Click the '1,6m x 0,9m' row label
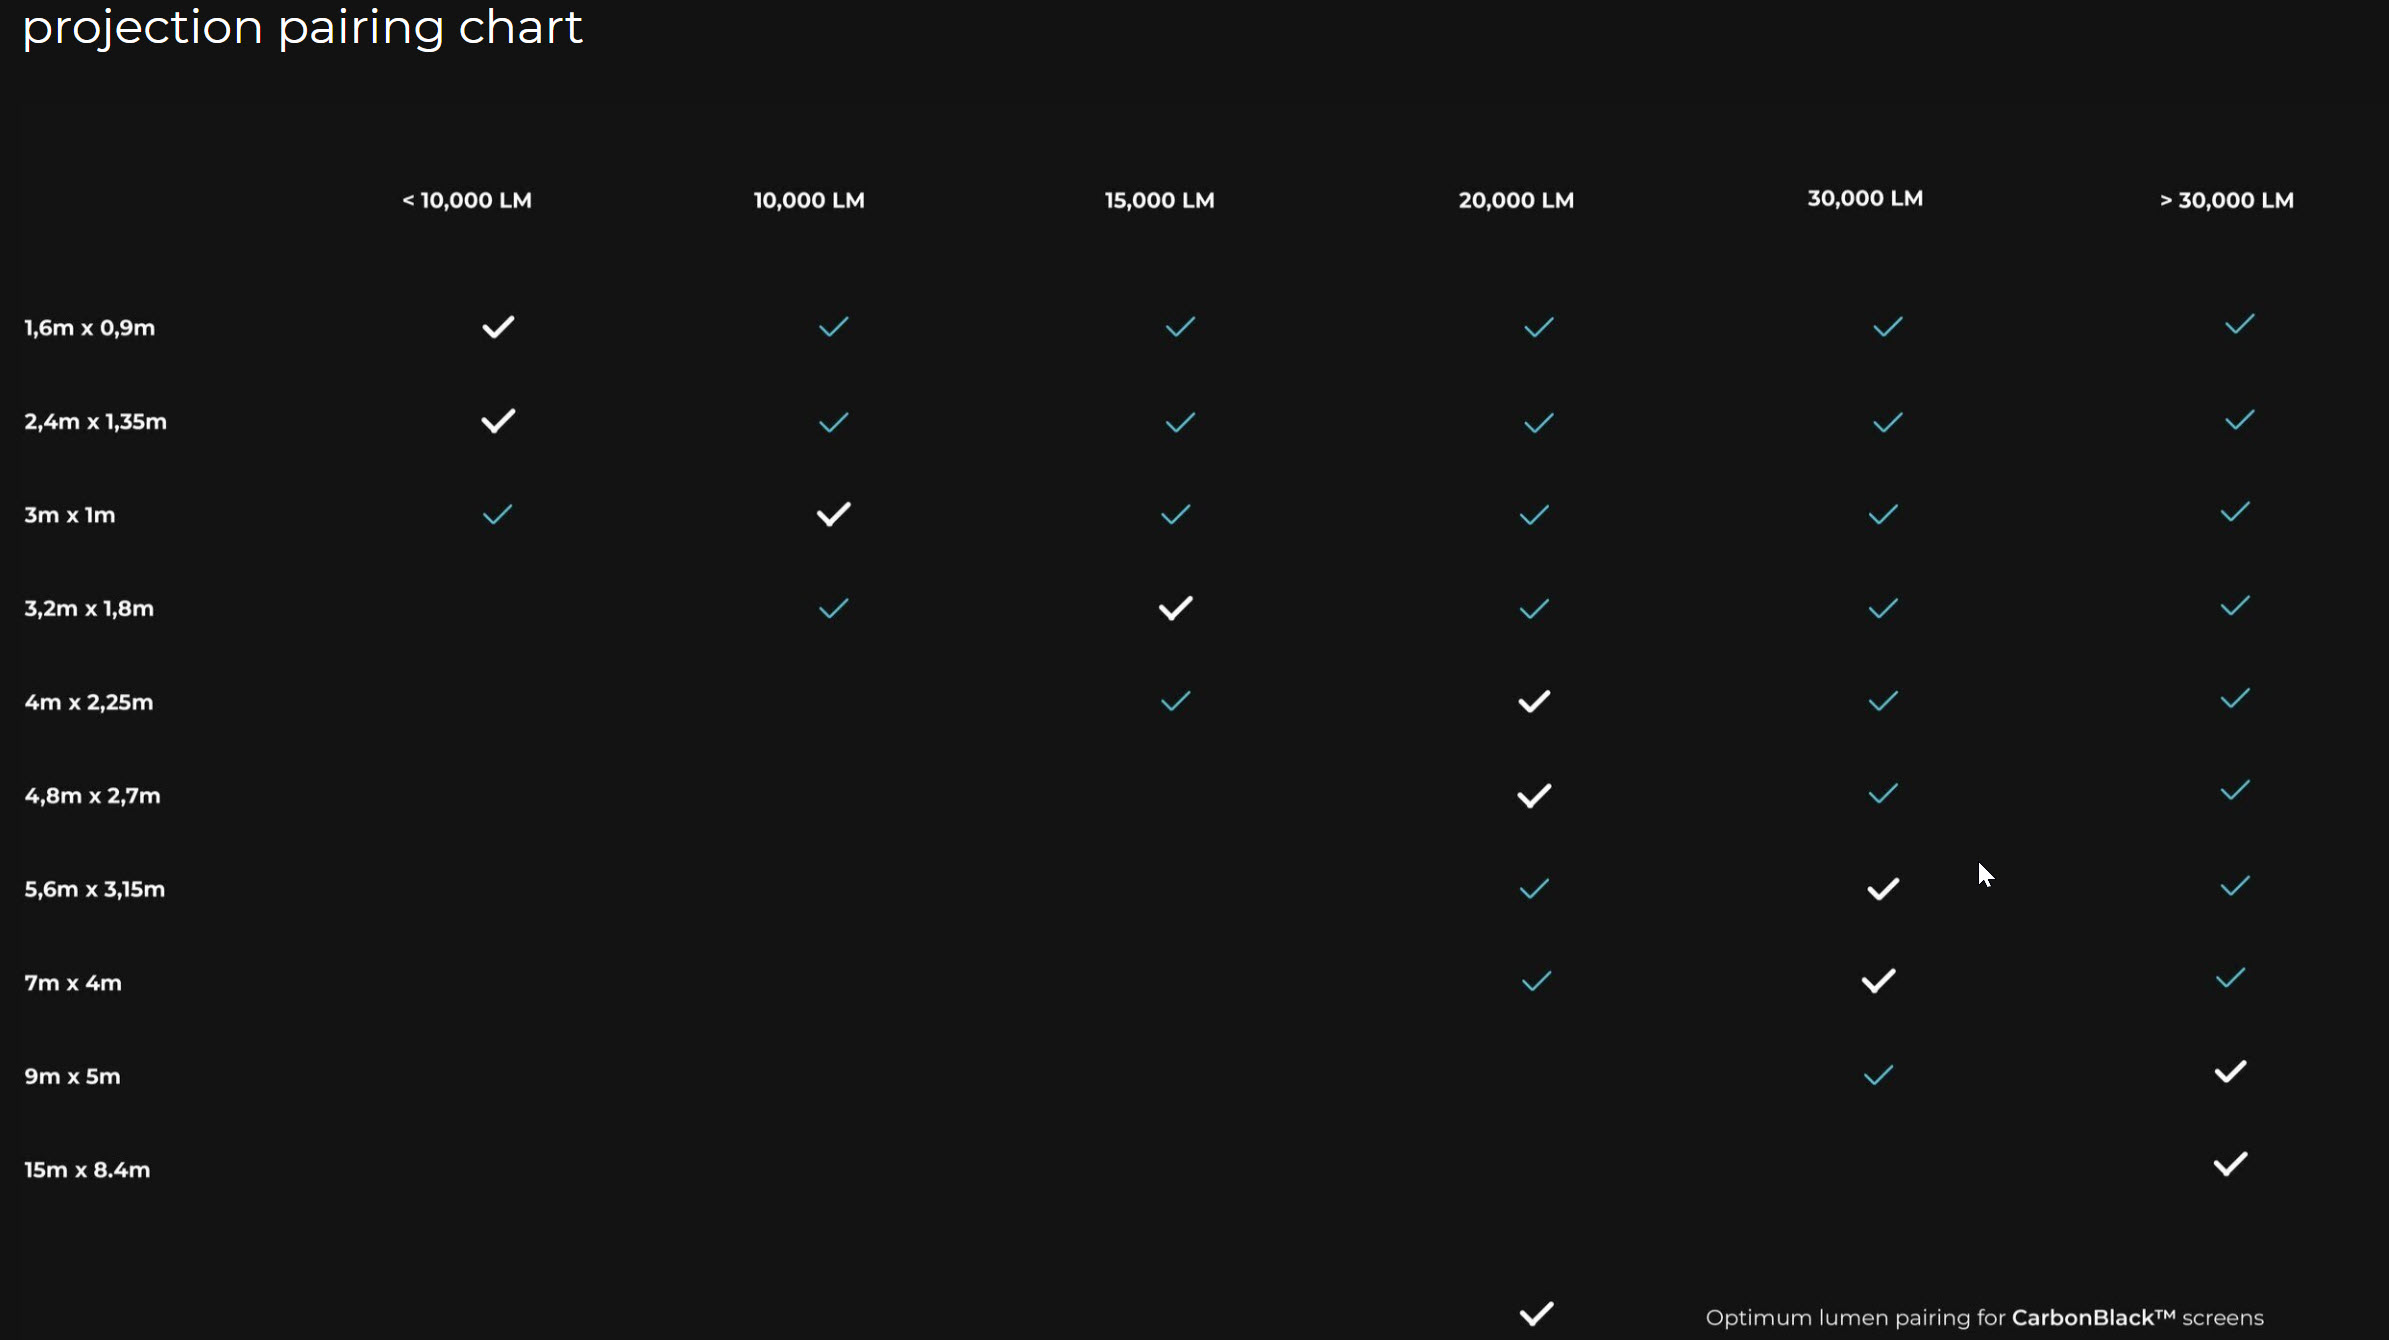Viewport: 2389px width, 1340px height. click(x=89, y=328)
